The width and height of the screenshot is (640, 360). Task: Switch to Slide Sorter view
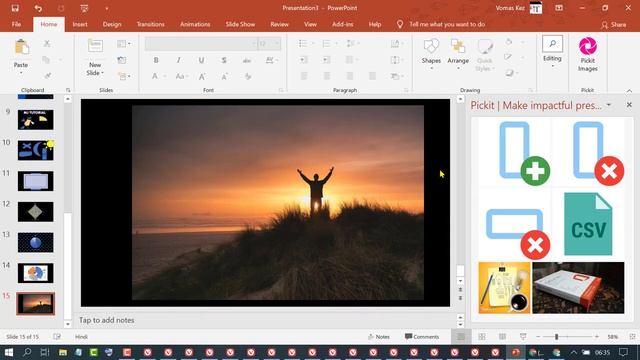coord(482,337)
